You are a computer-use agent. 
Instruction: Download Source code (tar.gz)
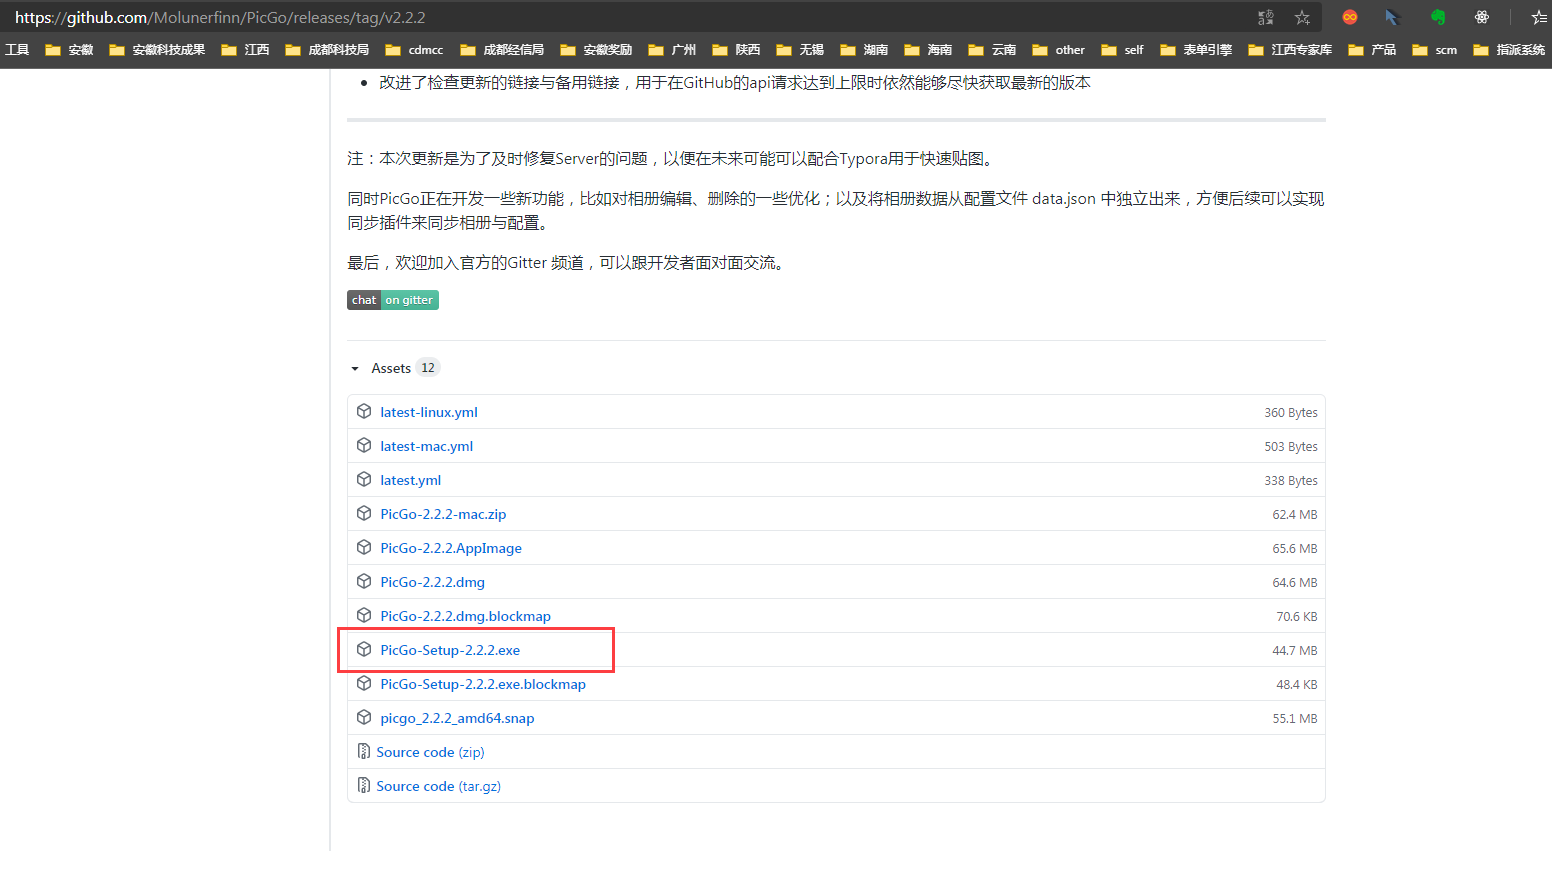pyautogui.click(x=438, y=786)
